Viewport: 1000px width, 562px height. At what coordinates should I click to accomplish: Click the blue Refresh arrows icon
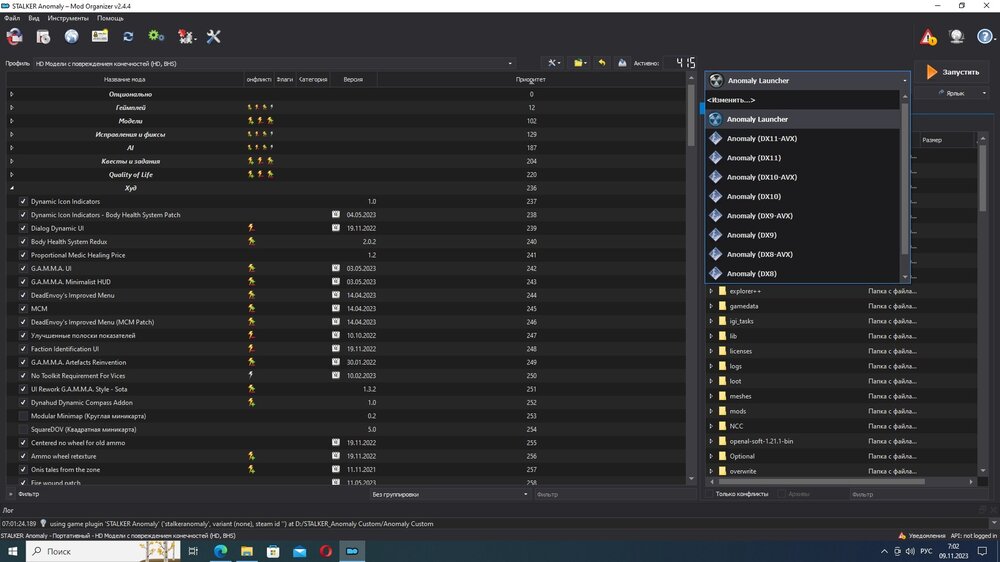click(x=128, y=36)
